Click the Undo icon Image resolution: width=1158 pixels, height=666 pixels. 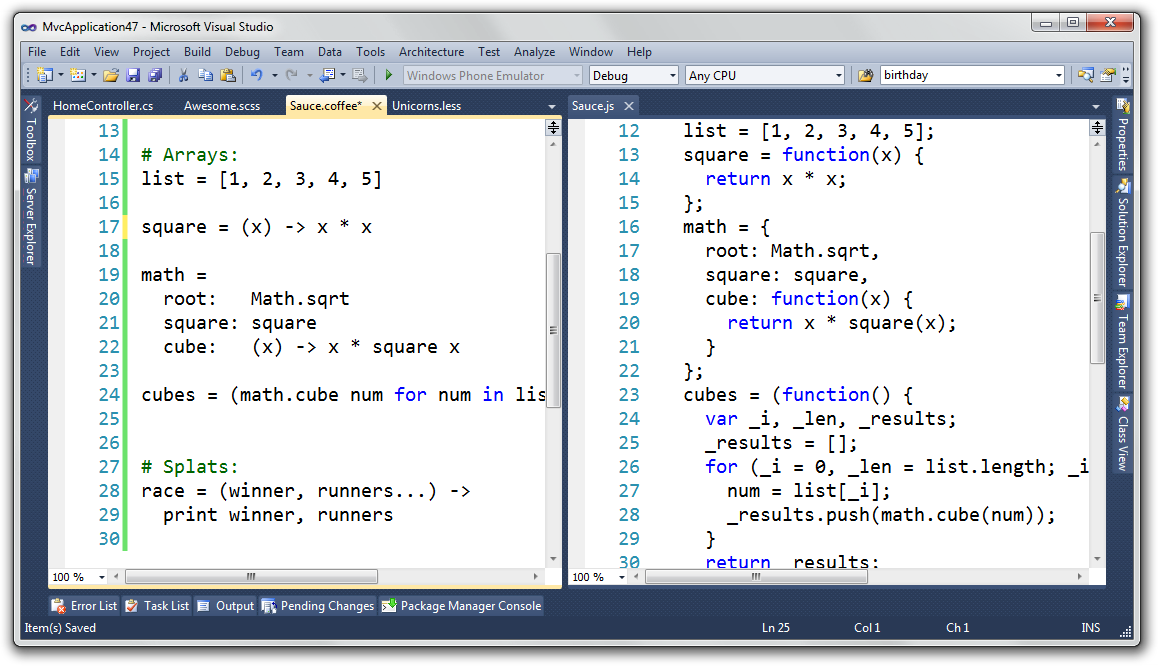click(x=258, y=75)
